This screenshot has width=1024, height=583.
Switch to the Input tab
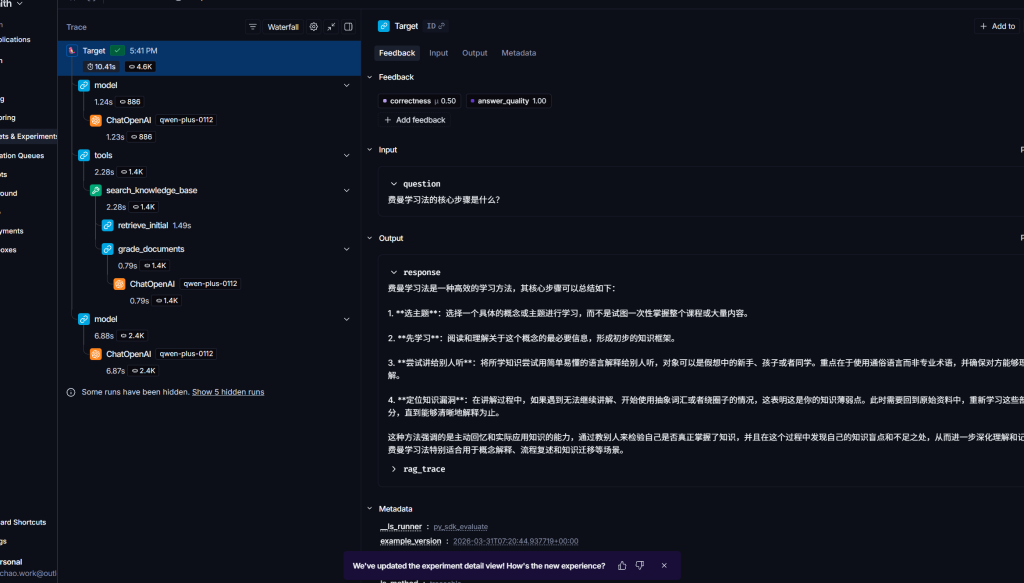tap(438, 53)
